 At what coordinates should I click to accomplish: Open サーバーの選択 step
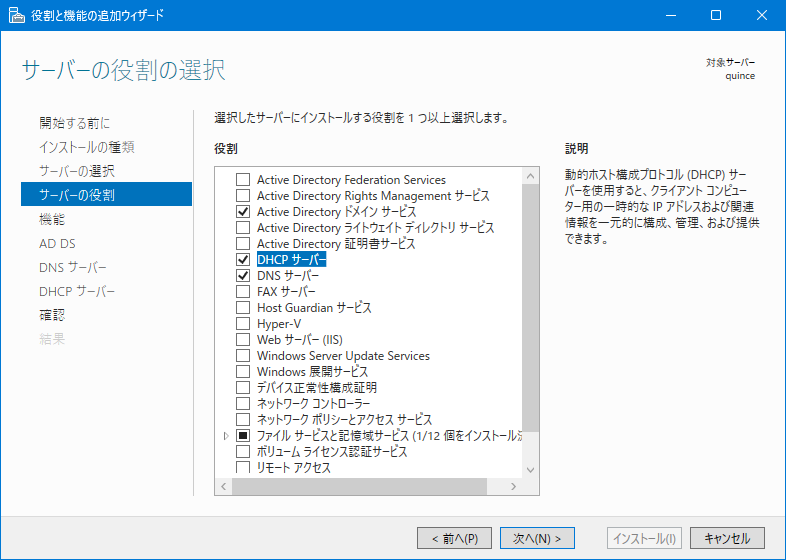(77, 171)
